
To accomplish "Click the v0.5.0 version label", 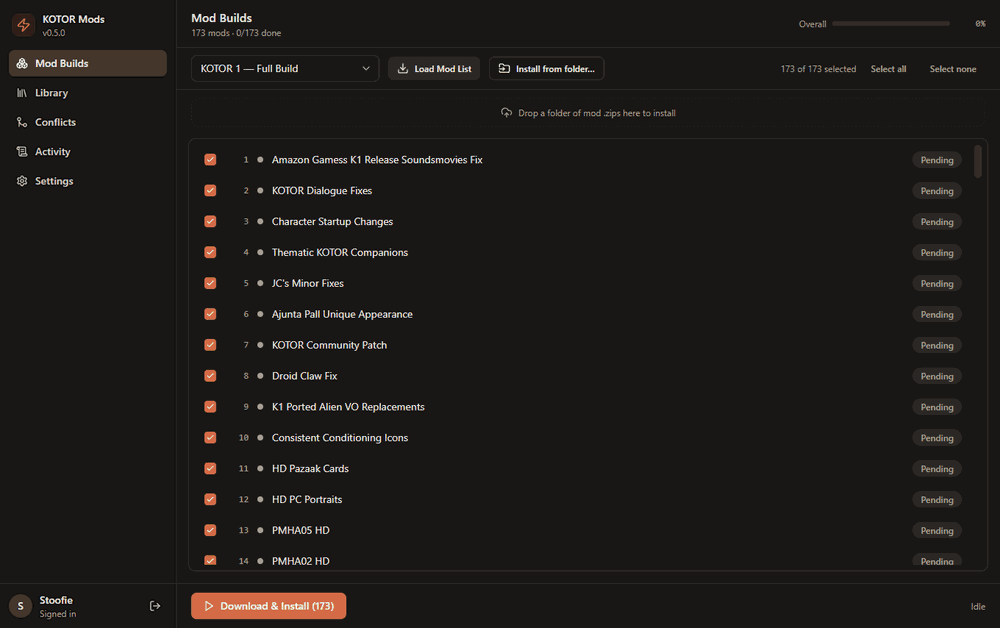I will 54,33.
